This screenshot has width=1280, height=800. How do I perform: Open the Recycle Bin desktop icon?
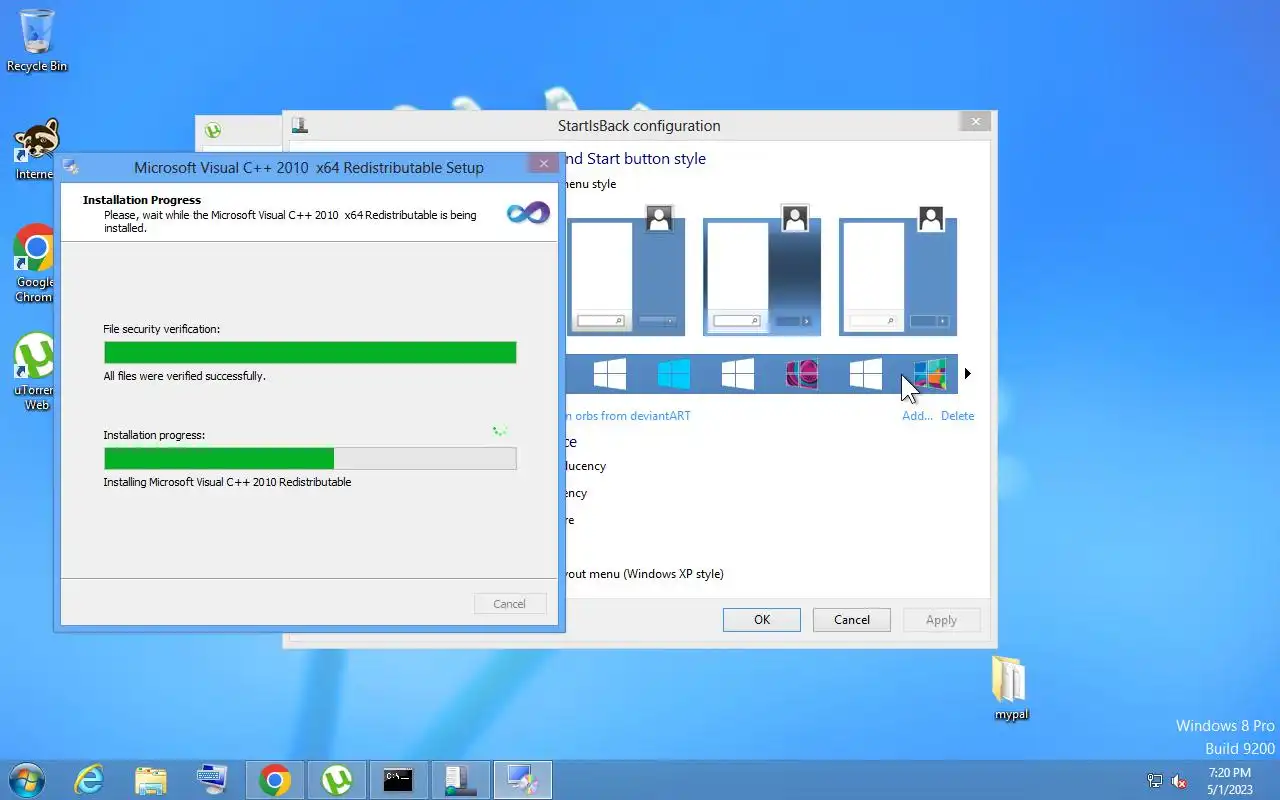pyautogui.click(x=37, y=41)
